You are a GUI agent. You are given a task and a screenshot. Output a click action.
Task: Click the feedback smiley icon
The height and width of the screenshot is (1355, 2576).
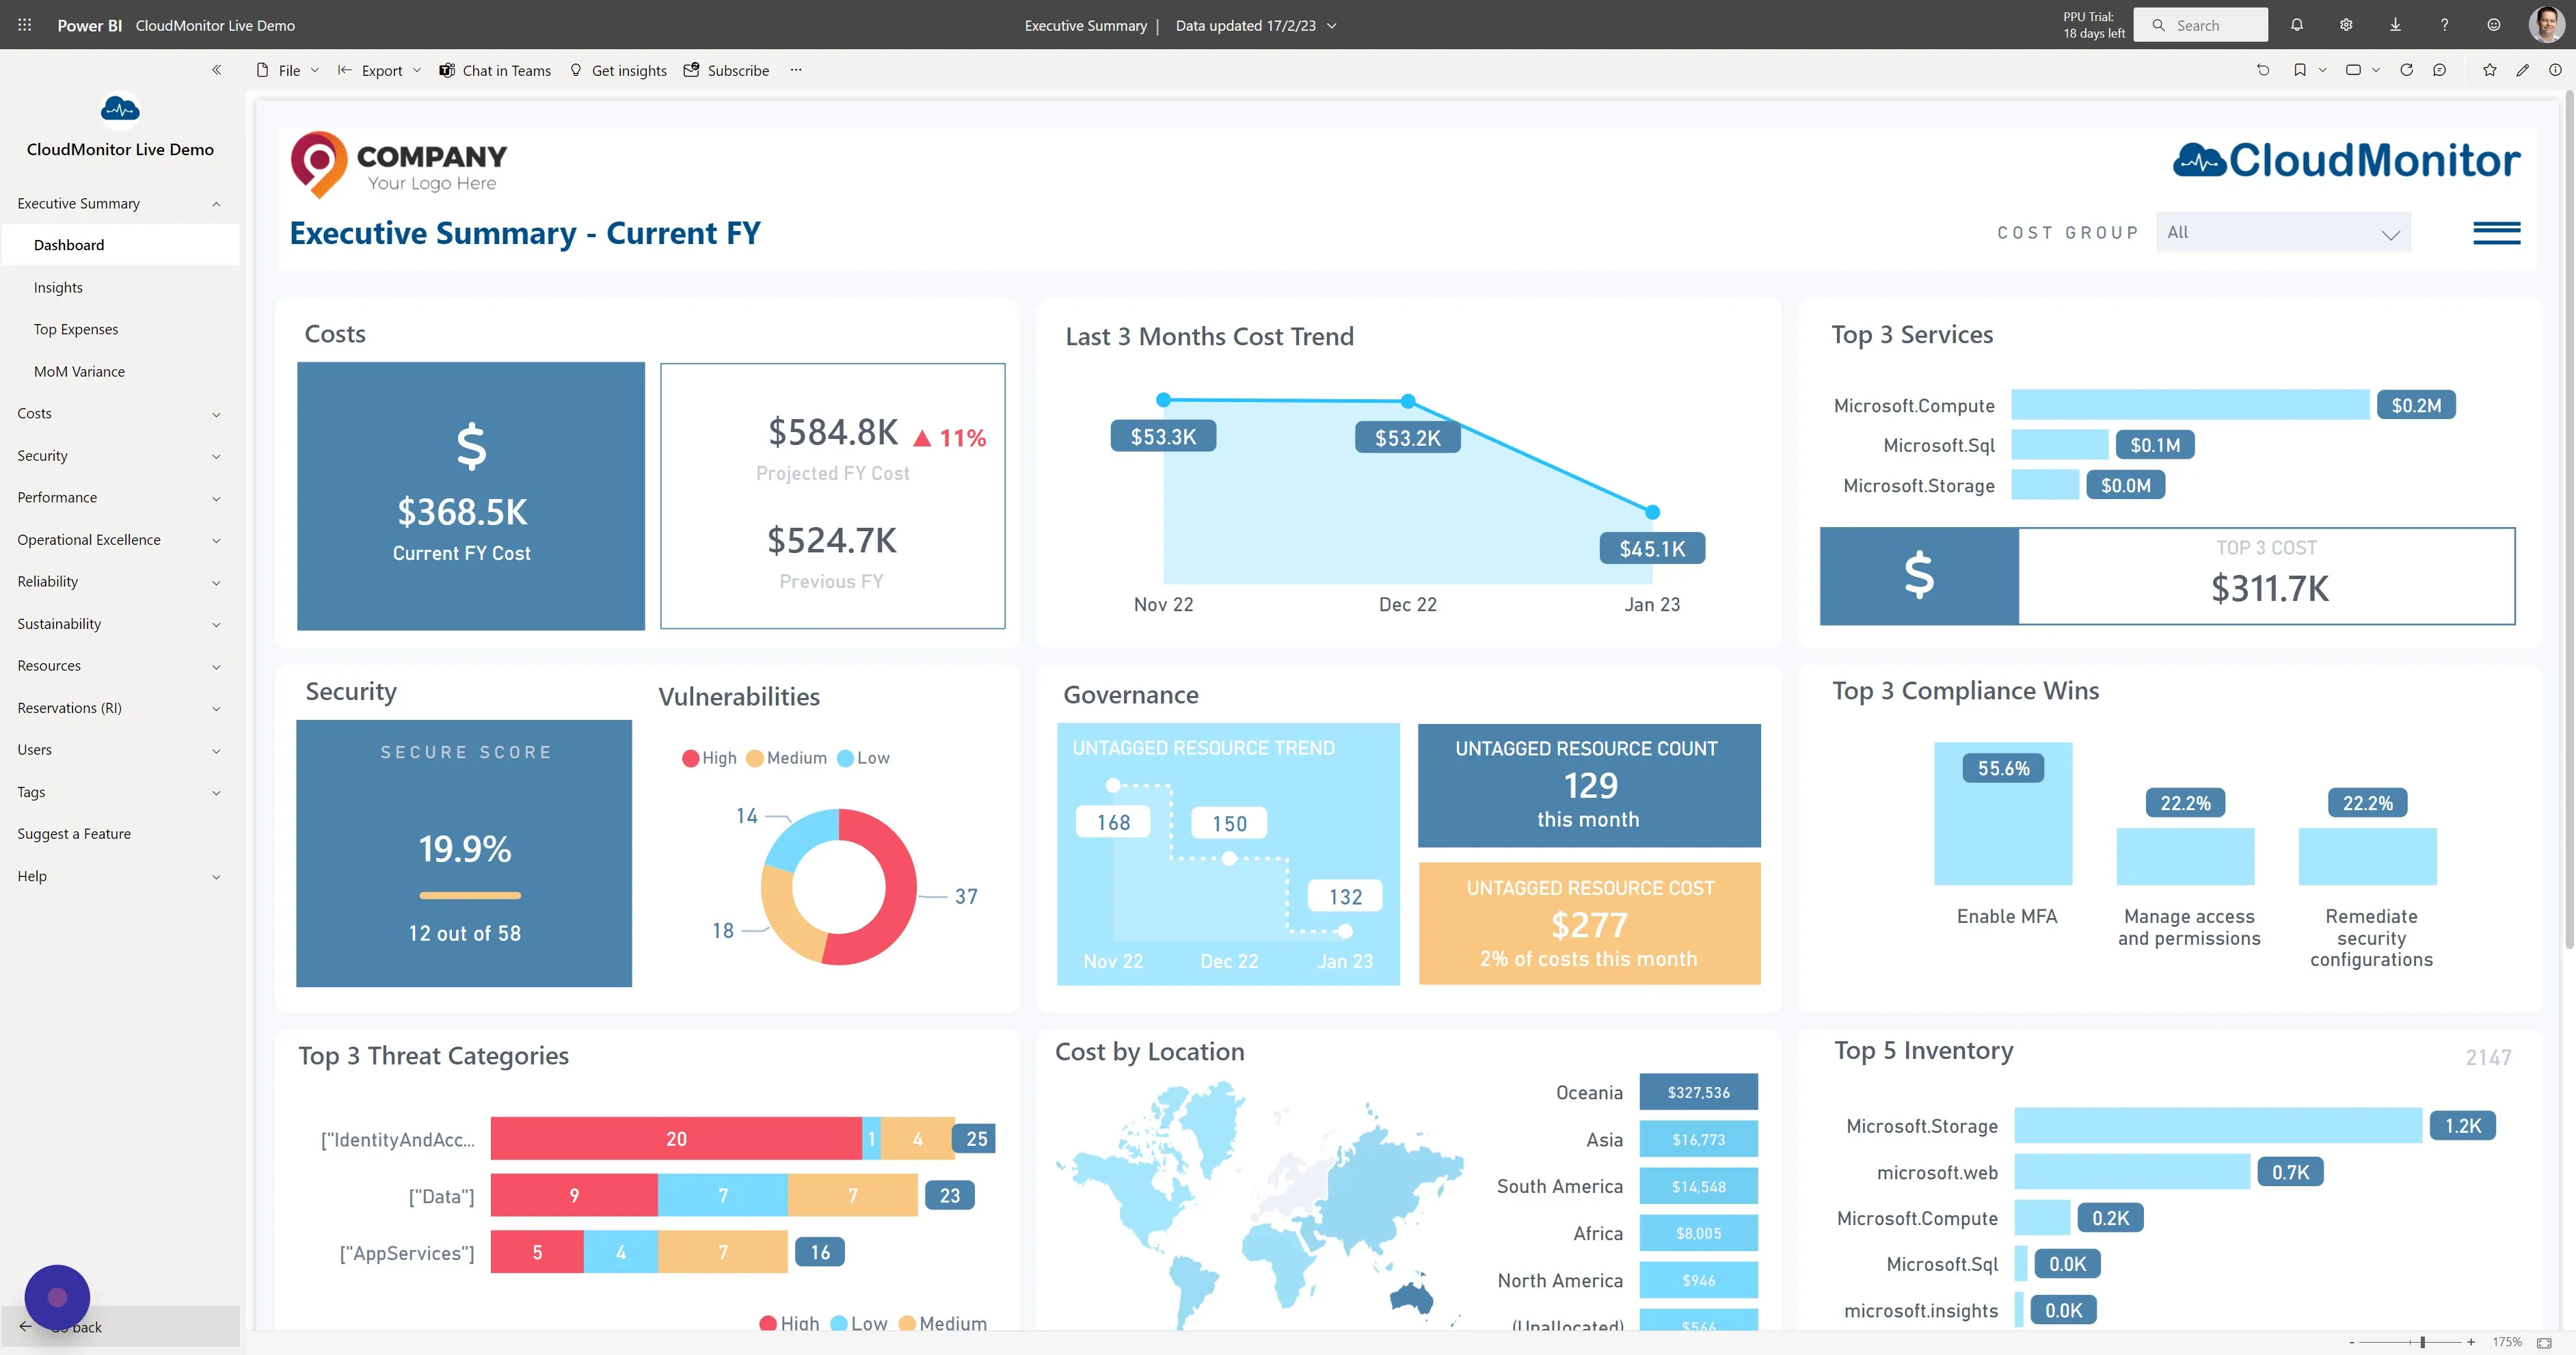2494,25
